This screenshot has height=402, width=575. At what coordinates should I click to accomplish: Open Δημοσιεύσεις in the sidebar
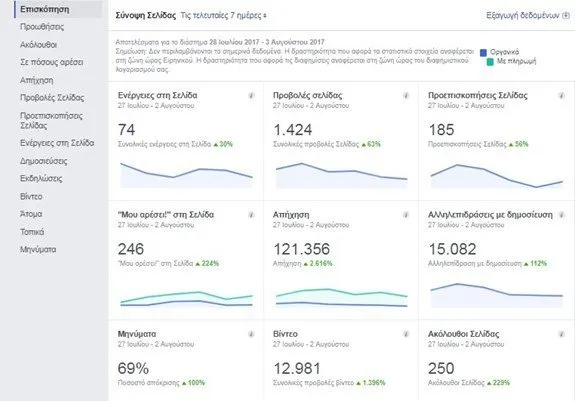click(44, 161)
